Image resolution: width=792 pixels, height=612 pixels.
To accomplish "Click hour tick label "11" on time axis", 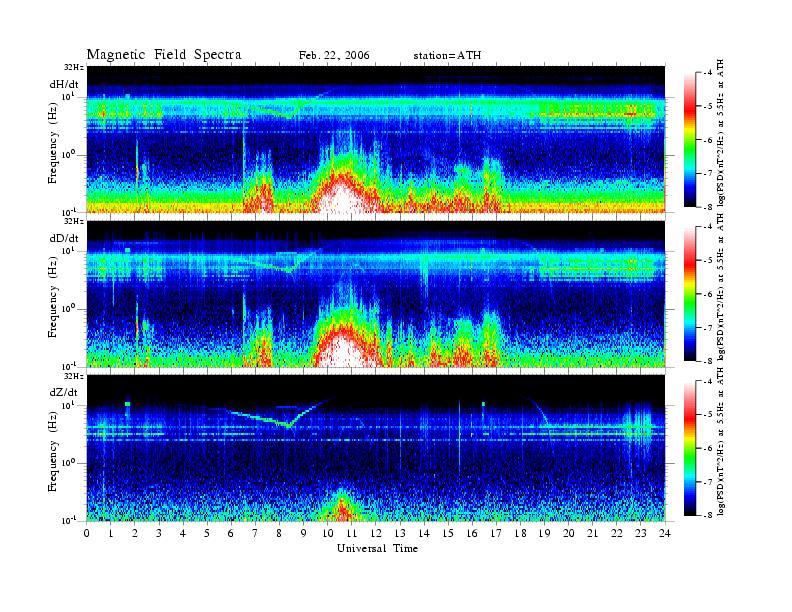I will [x=352, y=533].
